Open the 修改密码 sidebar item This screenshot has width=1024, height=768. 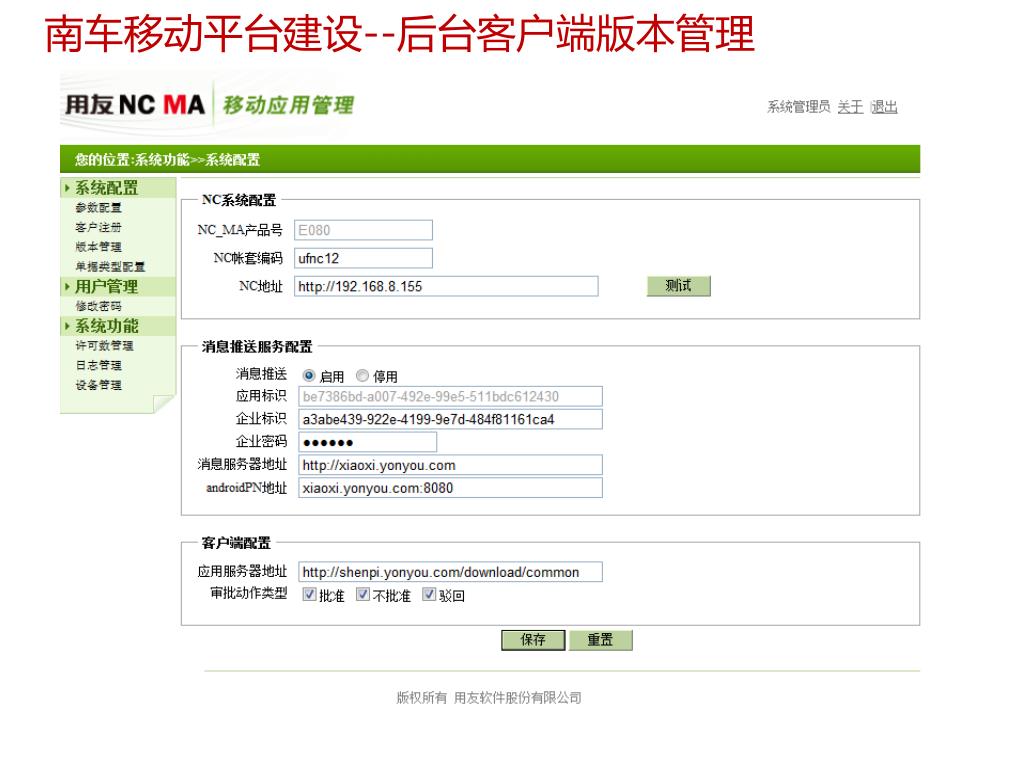(99, 306)
